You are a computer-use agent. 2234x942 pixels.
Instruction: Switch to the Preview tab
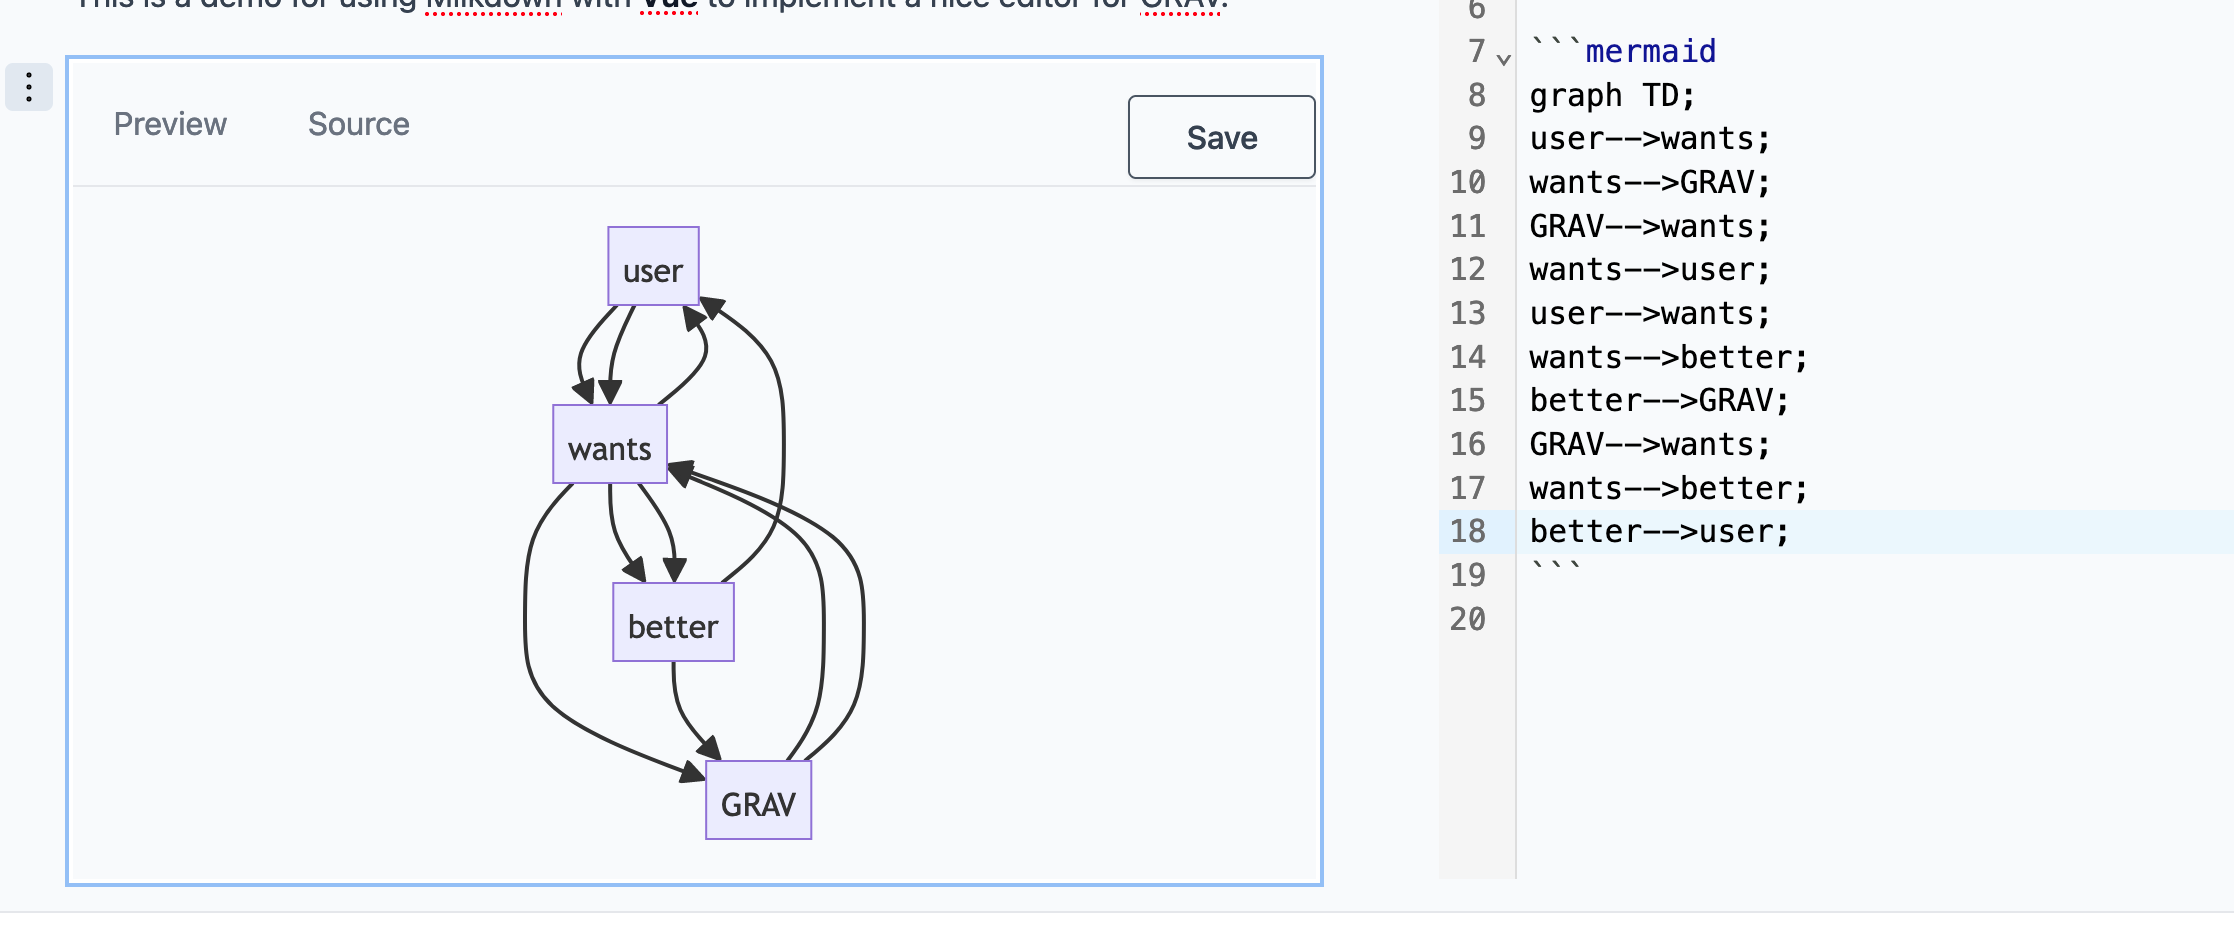click(x=170, y=124)
